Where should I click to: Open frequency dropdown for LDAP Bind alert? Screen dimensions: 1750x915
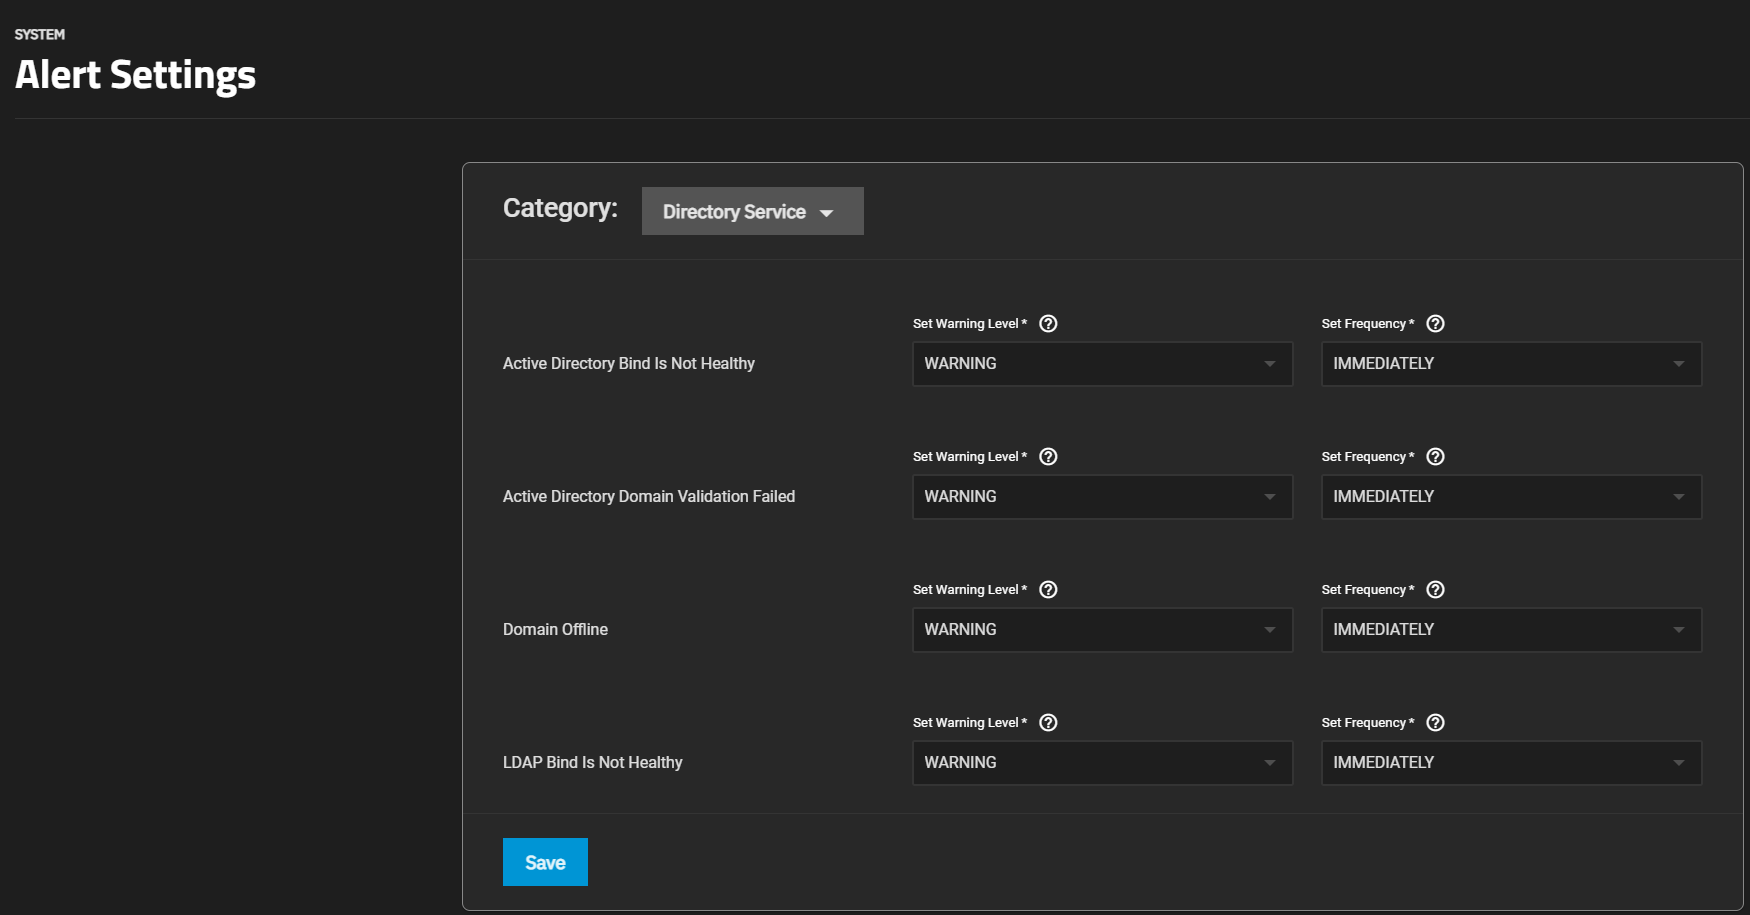pos(1510,763)
